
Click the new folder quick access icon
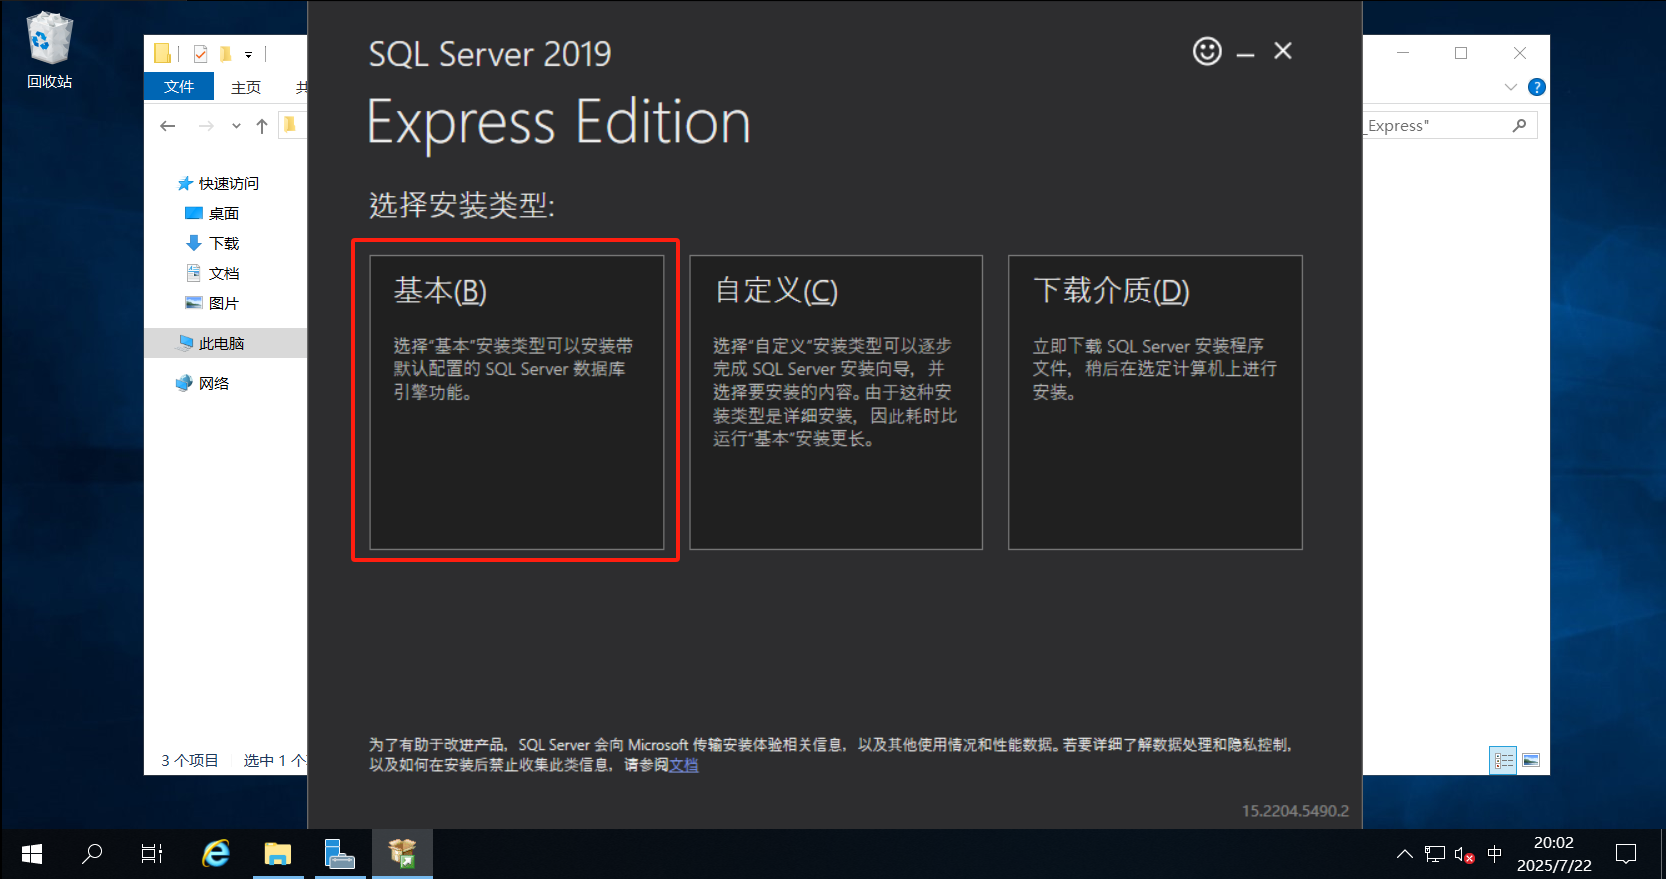(226, 54)
